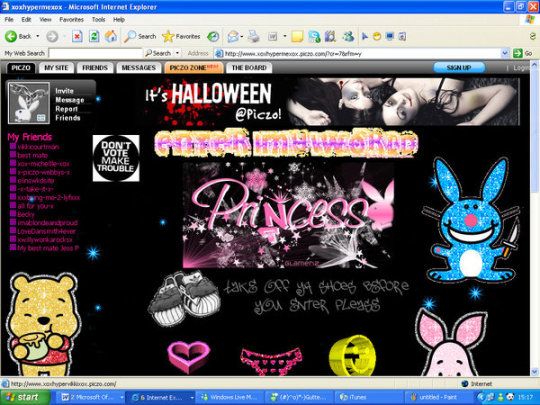Click the Friends link by the avatar
Image resolution: width=540 pixels, height=405 pixels.
coord(68,118)
